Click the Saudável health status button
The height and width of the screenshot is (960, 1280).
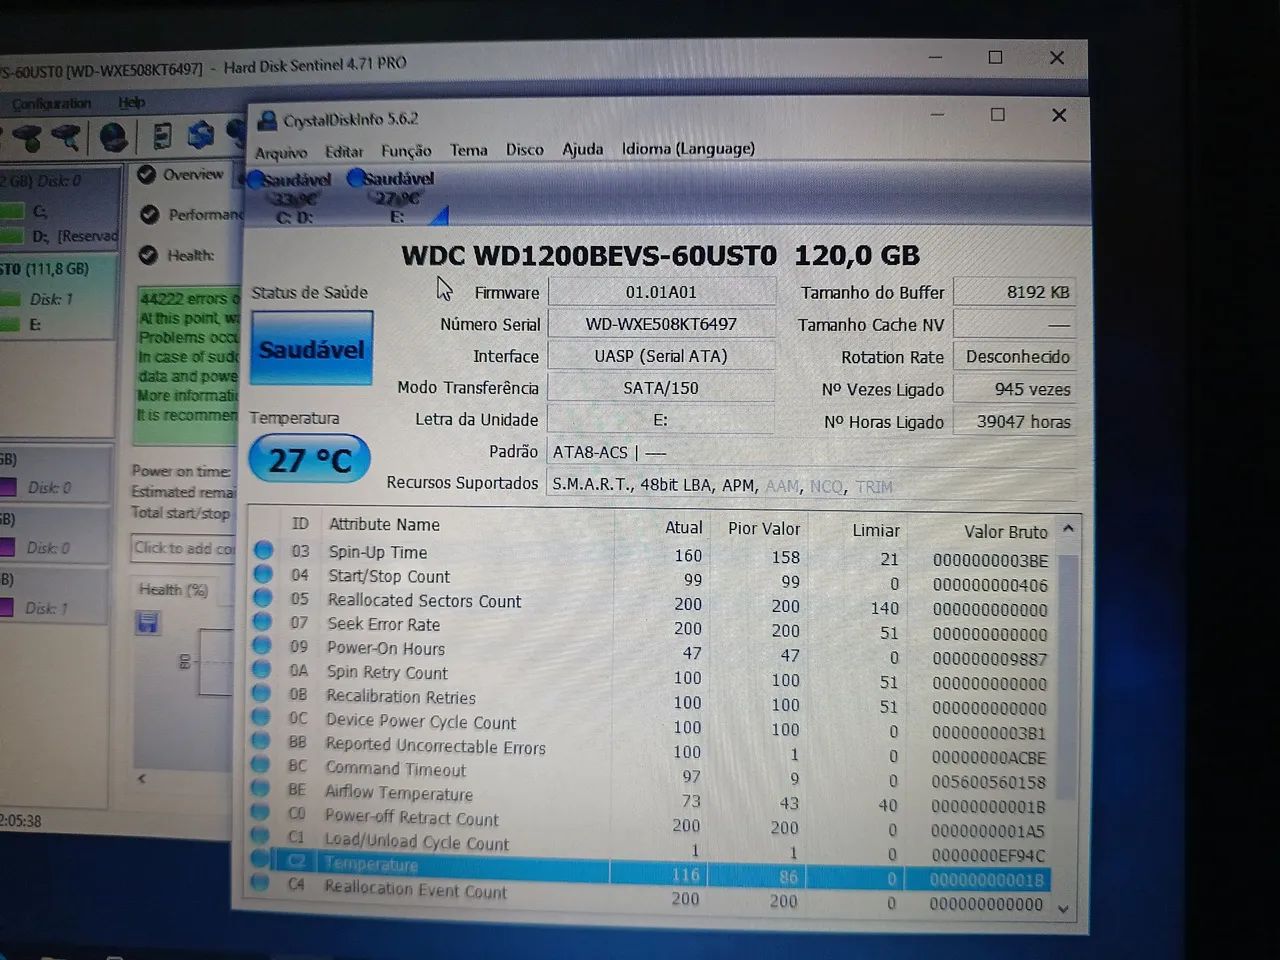311,348
